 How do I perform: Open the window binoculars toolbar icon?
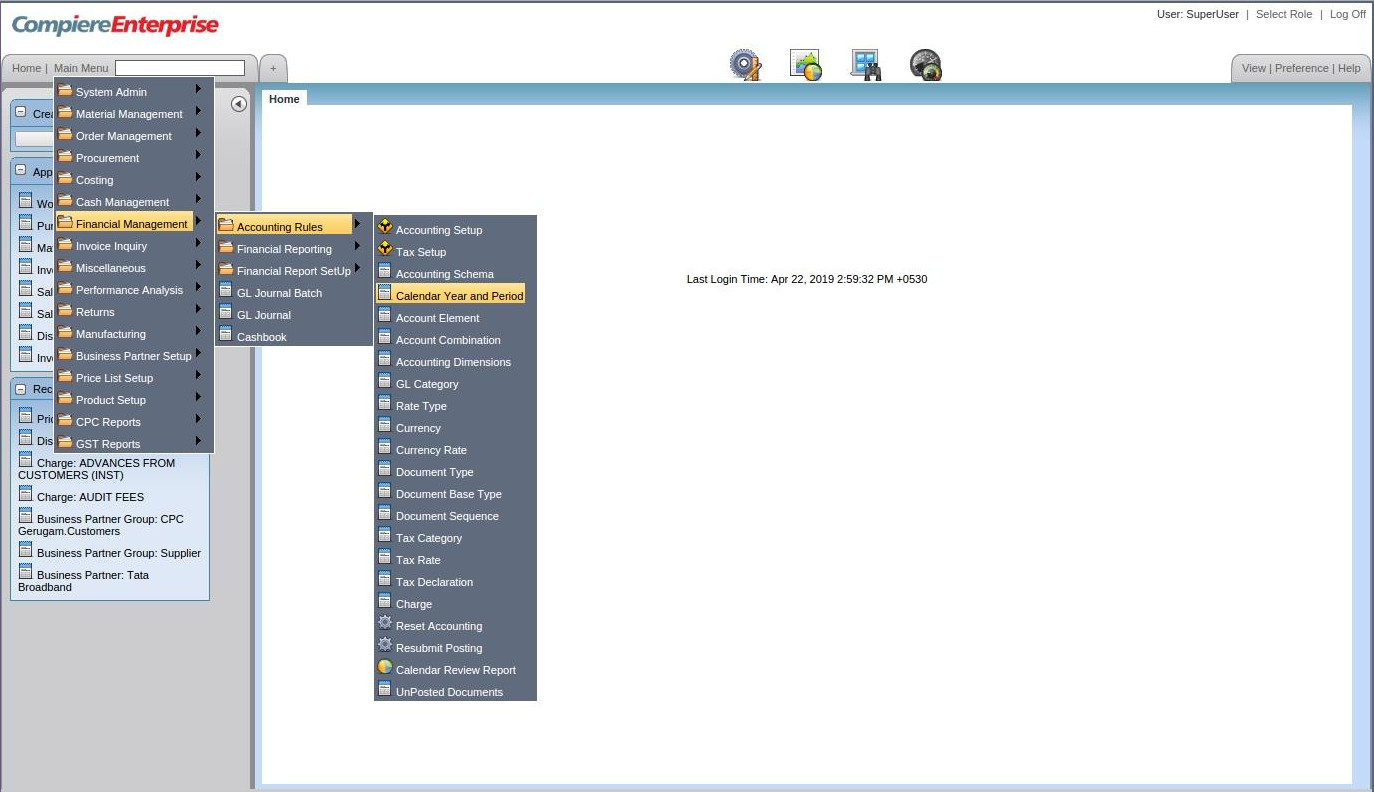point(865,65)
